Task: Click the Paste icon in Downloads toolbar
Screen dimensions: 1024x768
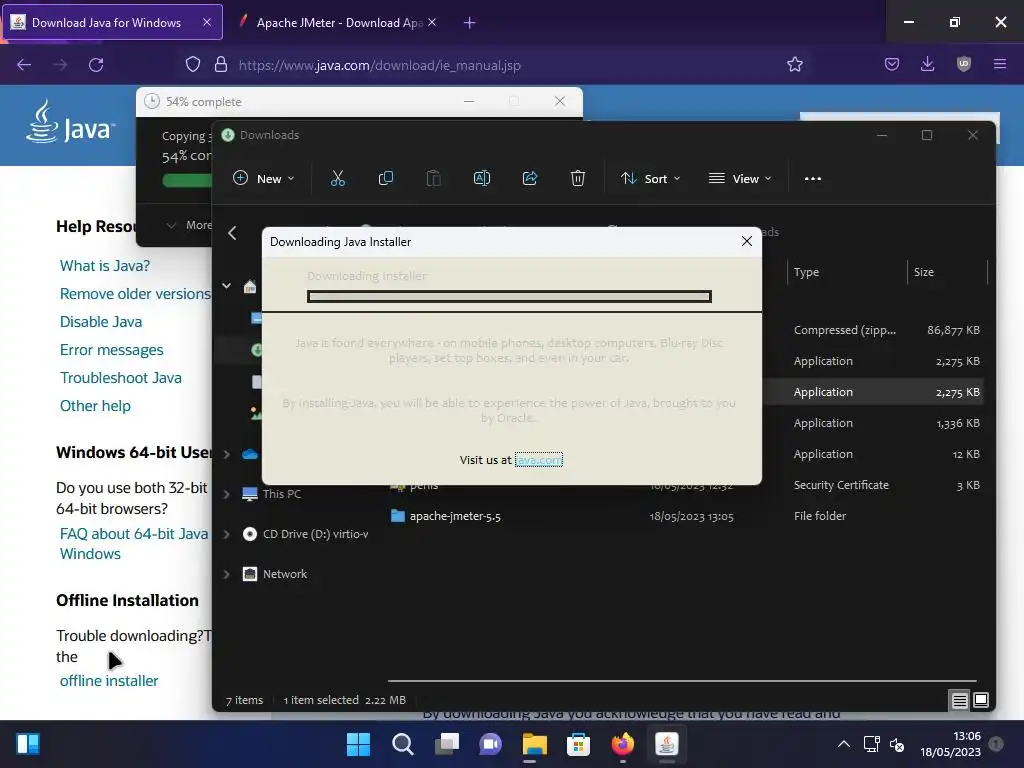Action: [434, 178]
